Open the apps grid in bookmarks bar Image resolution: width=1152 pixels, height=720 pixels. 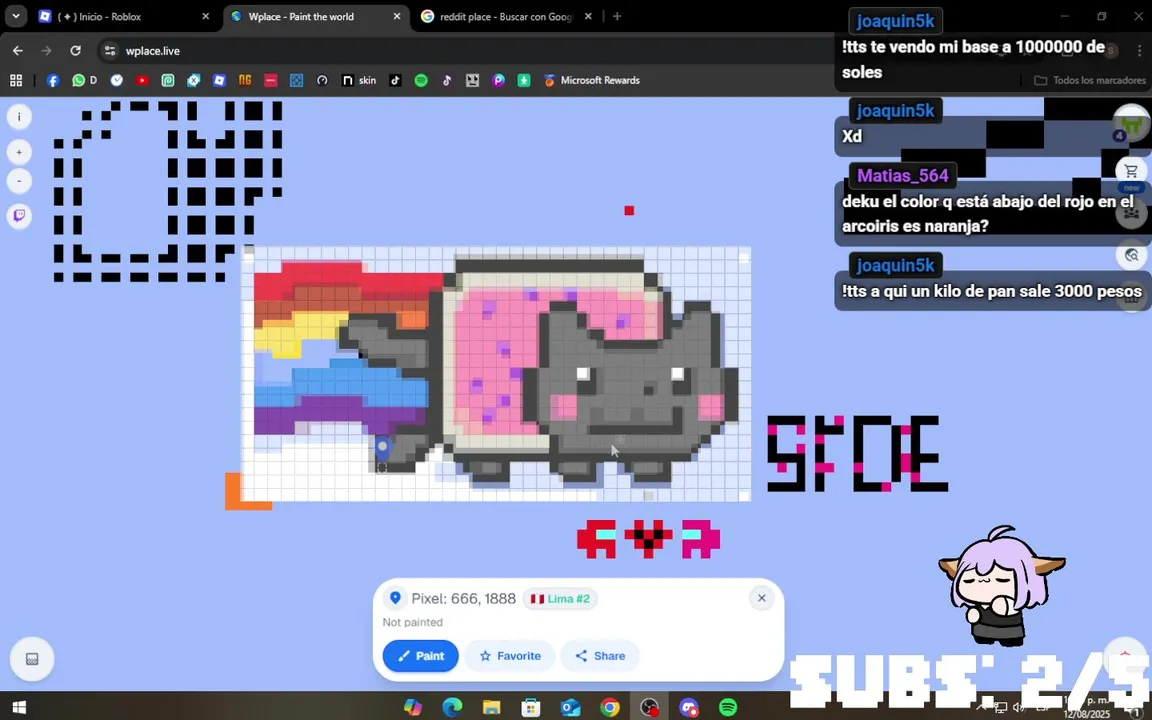click(15, 80)
